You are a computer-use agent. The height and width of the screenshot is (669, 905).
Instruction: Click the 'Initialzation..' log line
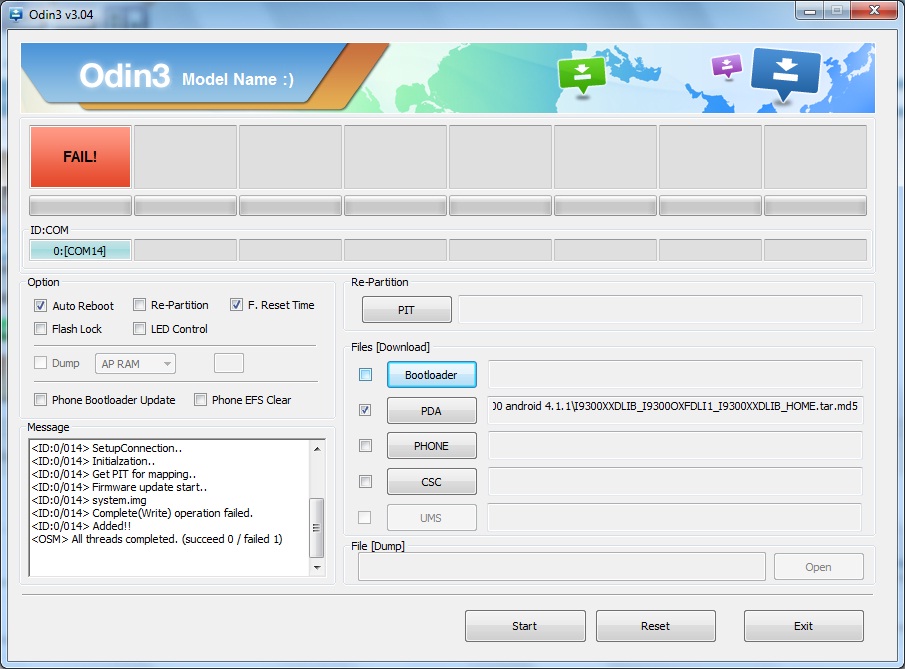pyautogui.click(x=94, y=461)
